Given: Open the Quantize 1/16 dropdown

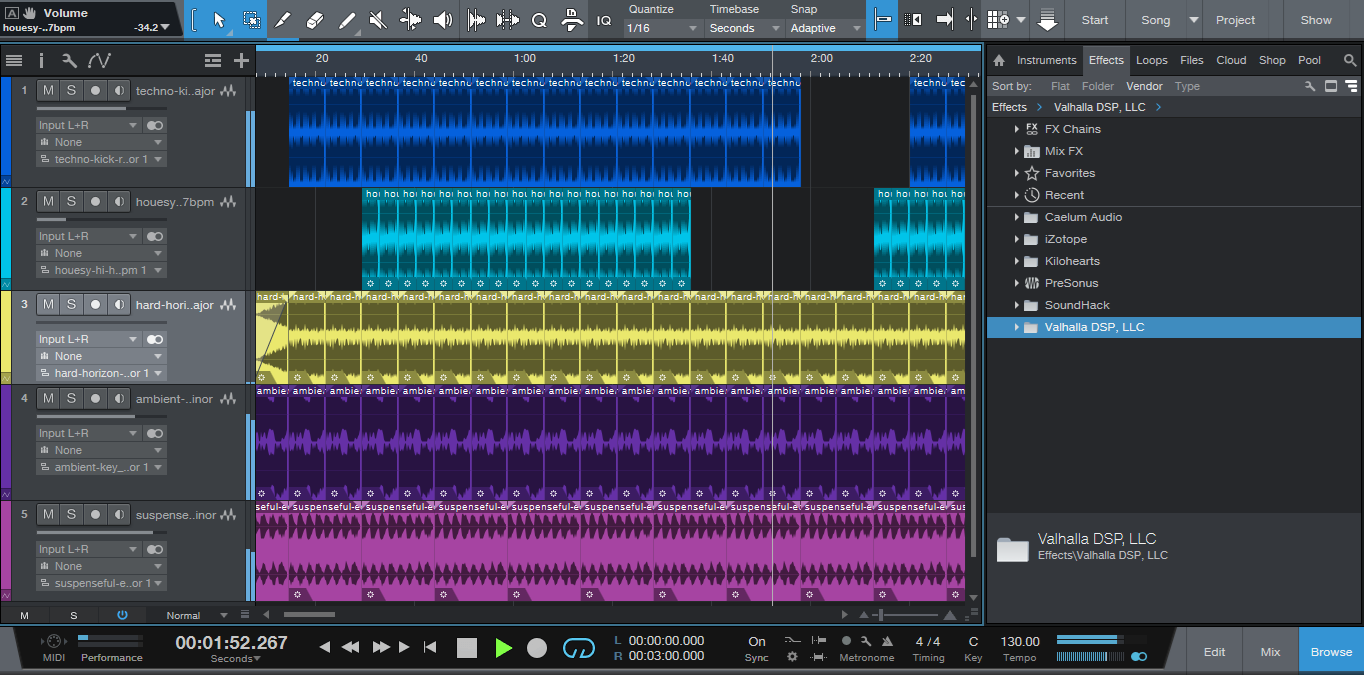Looking at the screenshot, I should coord(661,28).
